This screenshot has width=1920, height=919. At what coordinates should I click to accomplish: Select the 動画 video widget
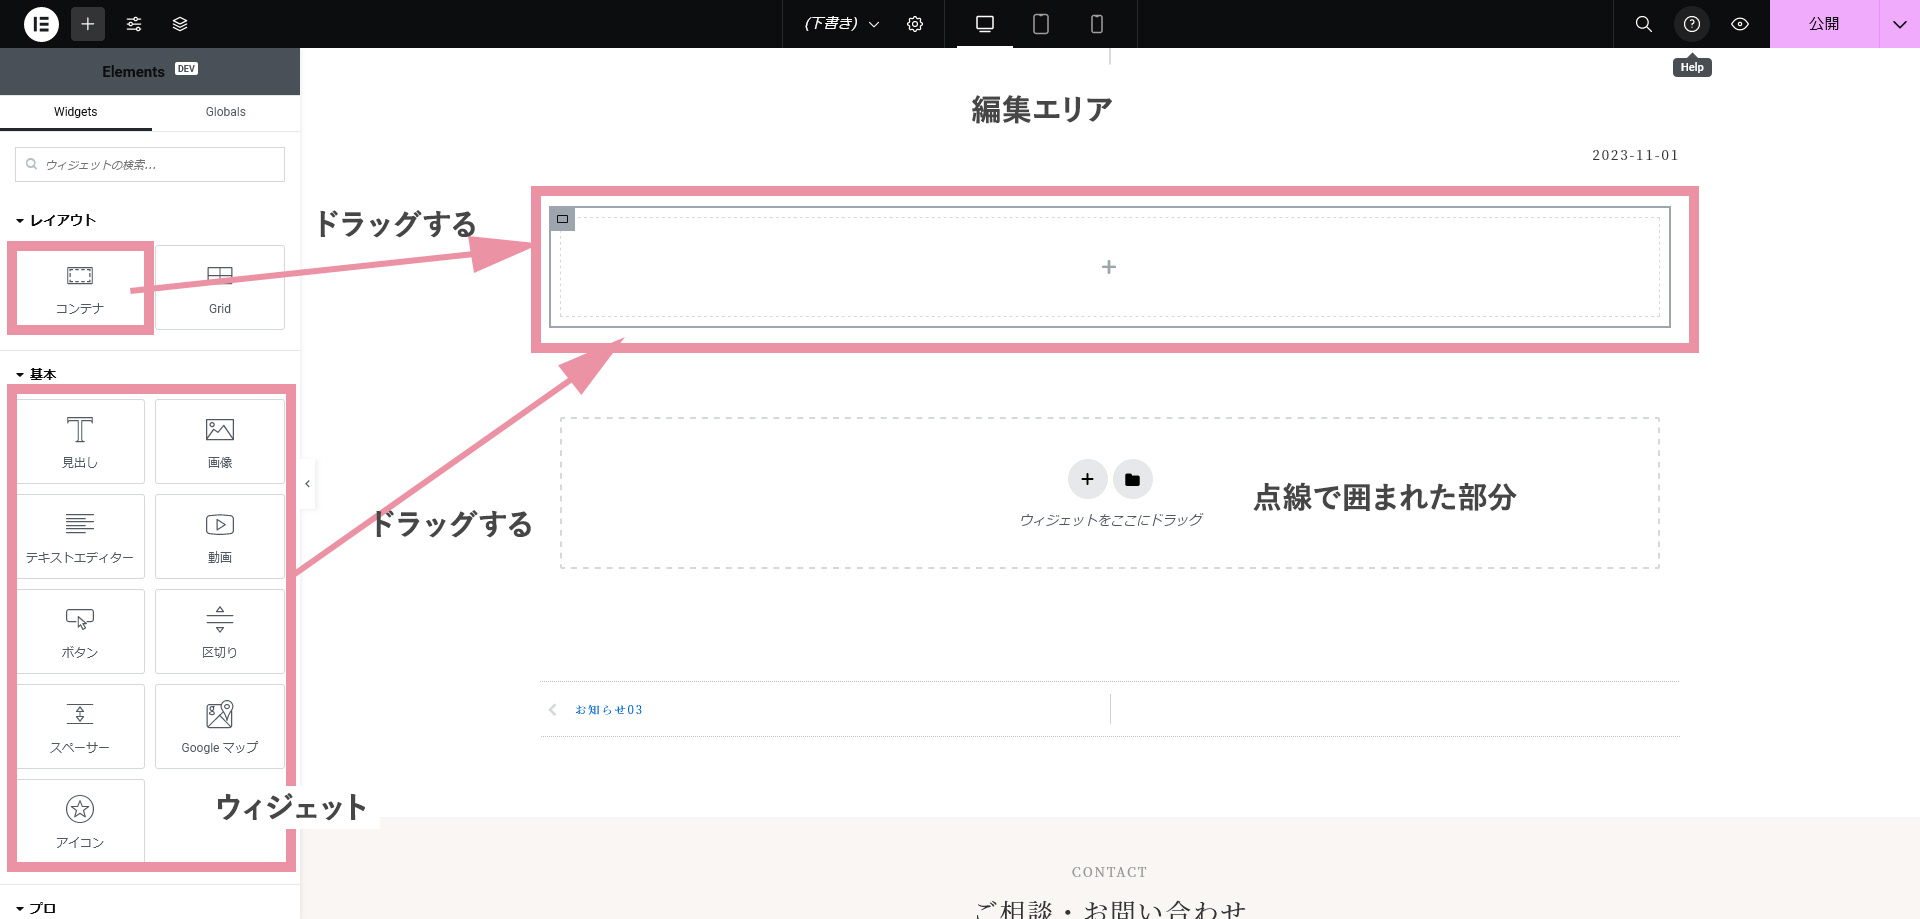click(220, 536)
